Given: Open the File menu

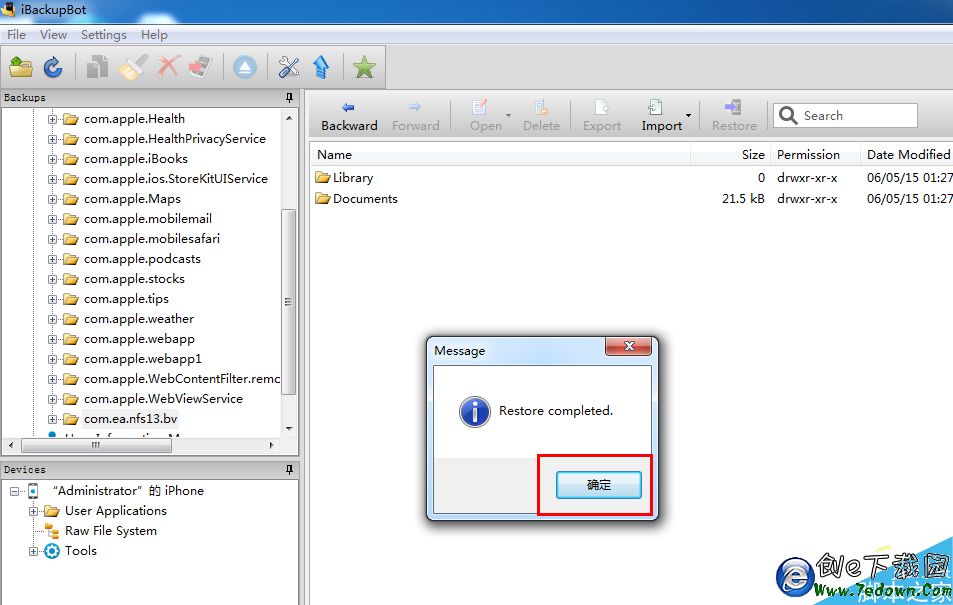Looking at the screenshot, I should pyautogui.click(x=16, y=35).
